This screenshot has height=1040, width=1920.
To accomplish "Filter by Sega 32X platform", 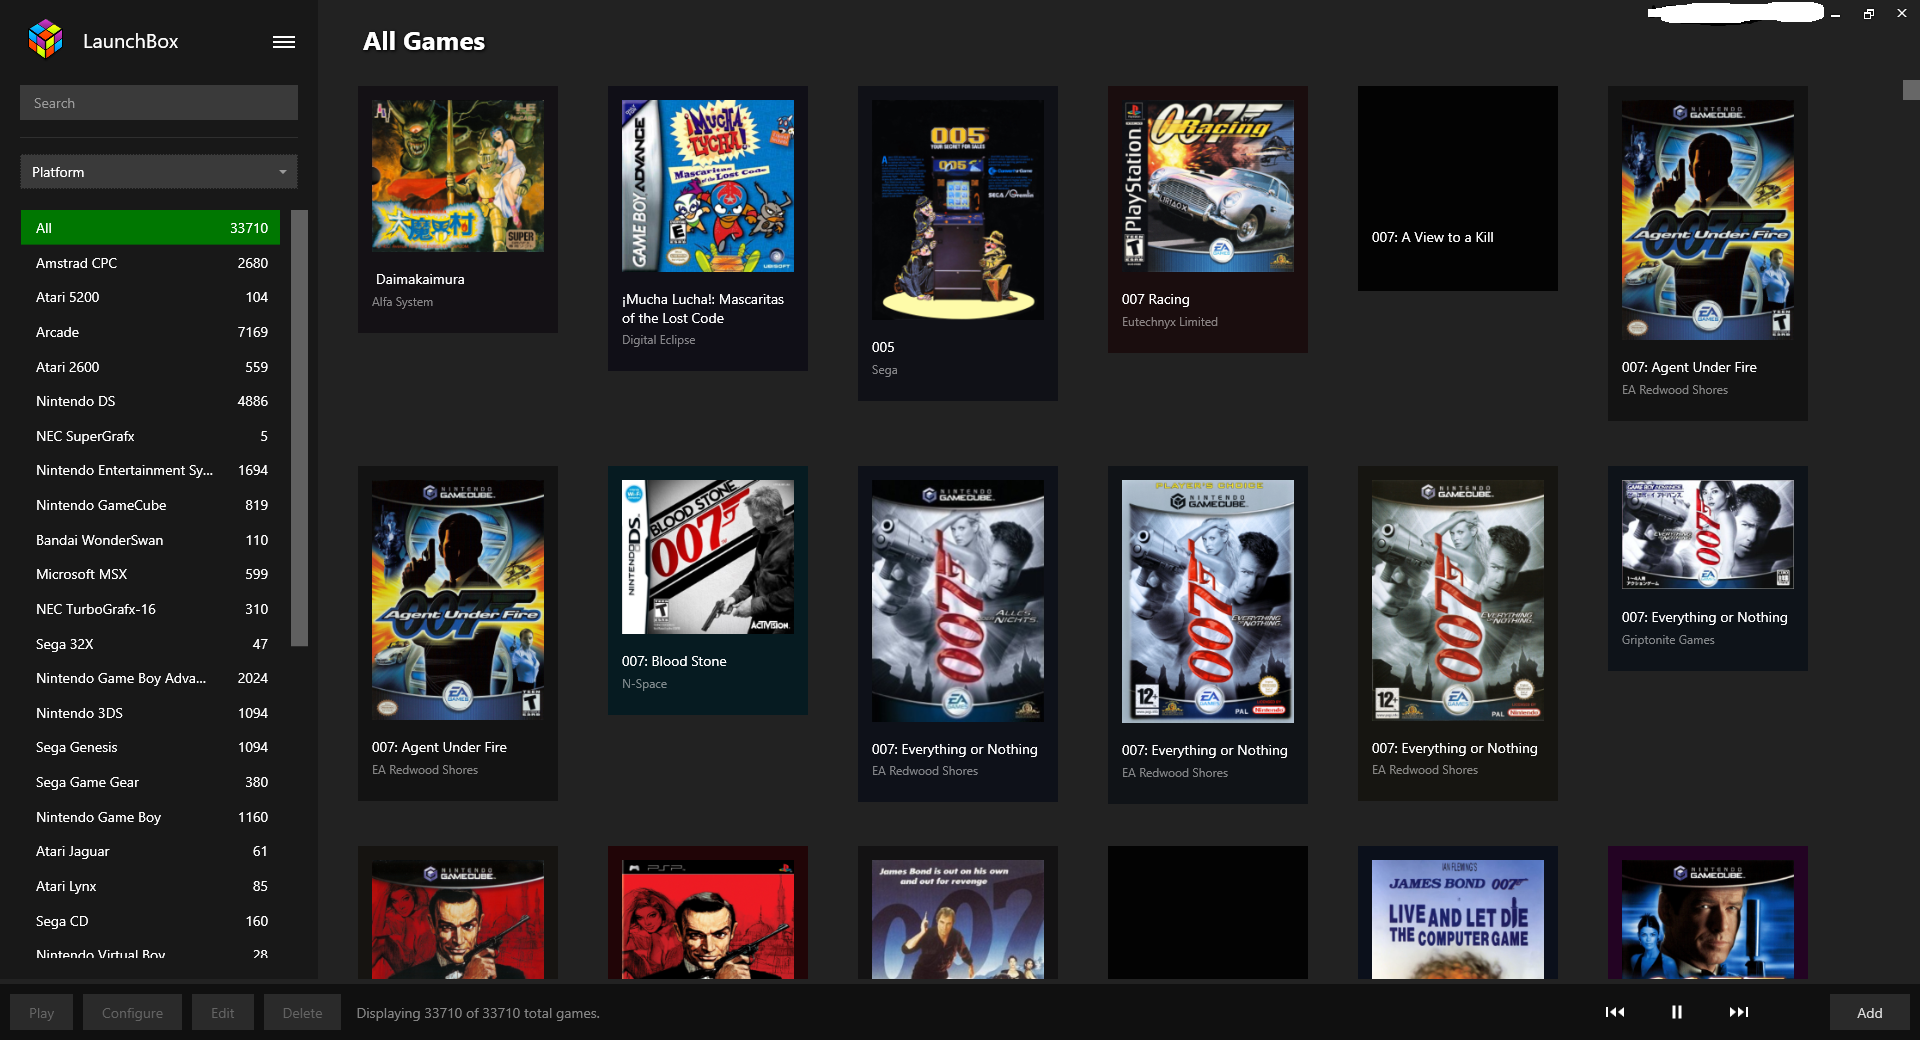I will coord(150,644).
